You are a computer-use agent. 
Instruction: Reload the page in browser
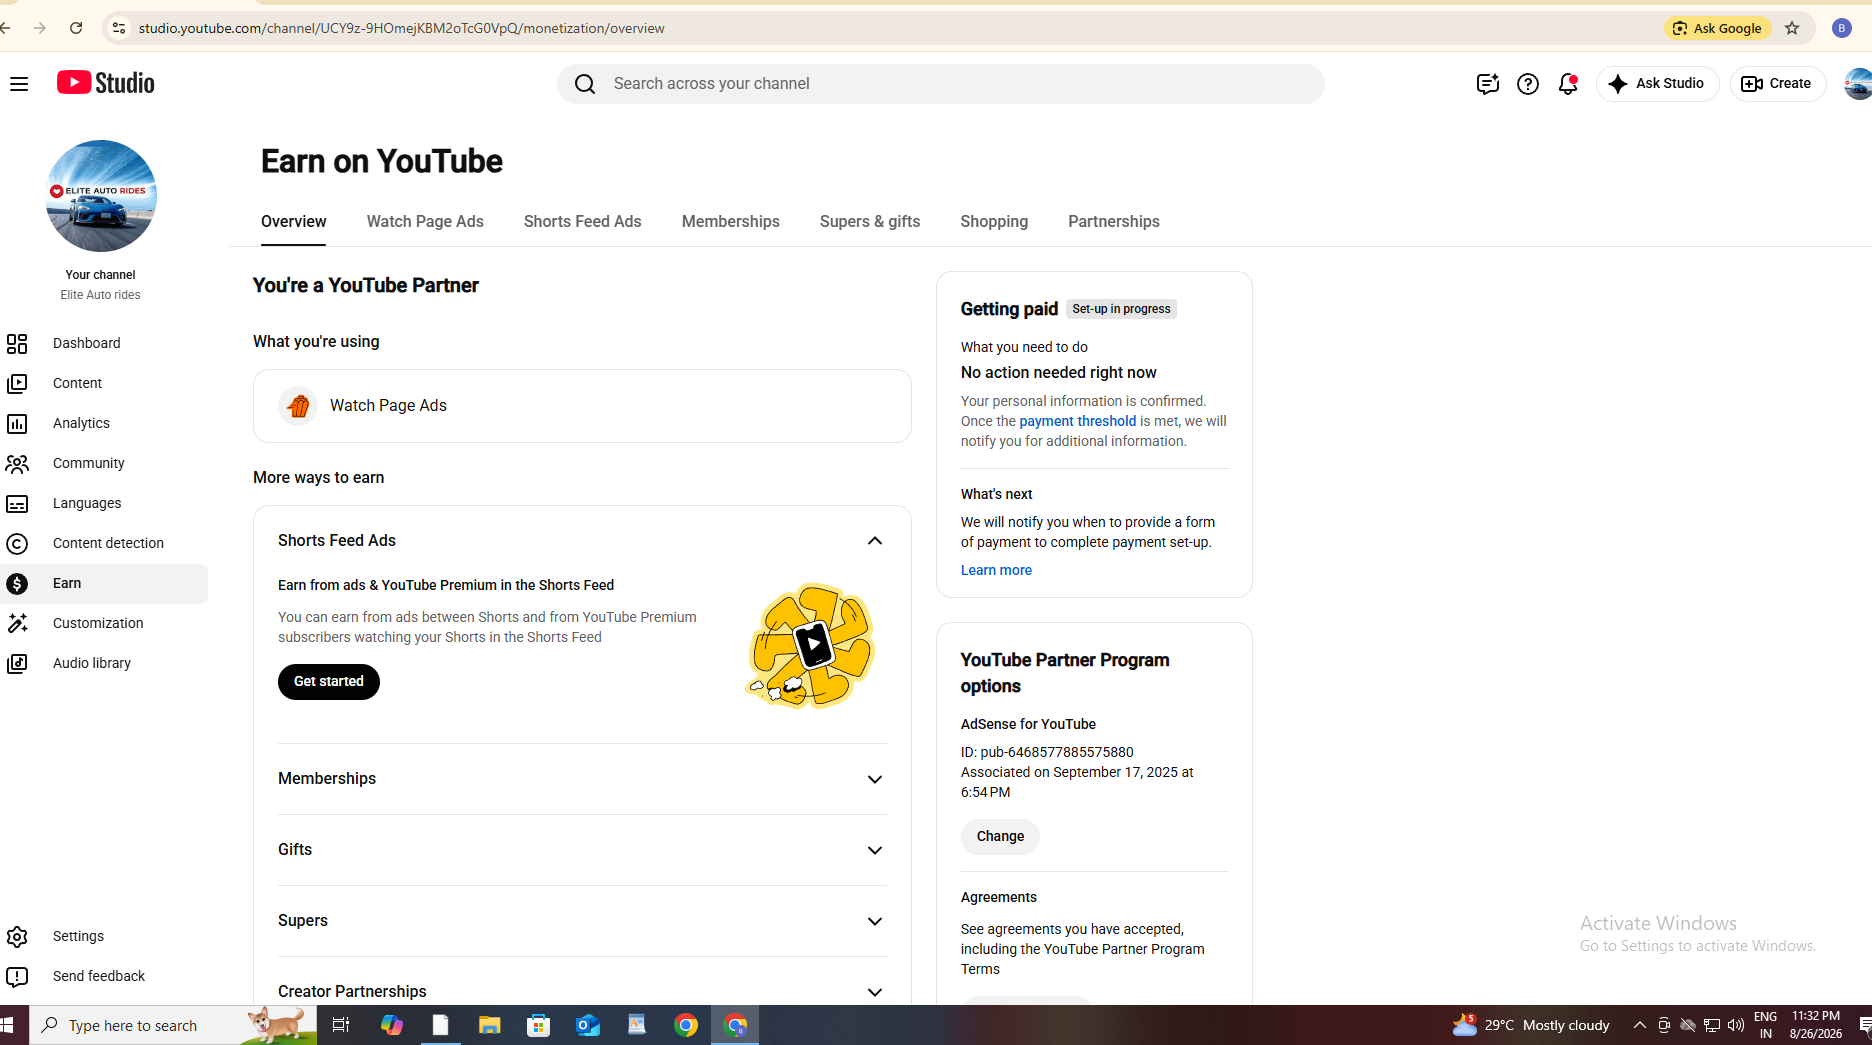point(76,28)
